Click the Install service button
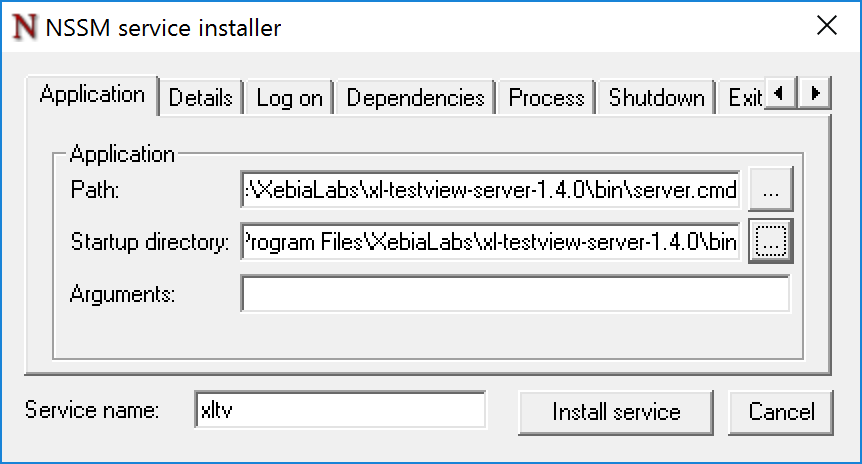The image size is (862, 464). tap(616, 411)
